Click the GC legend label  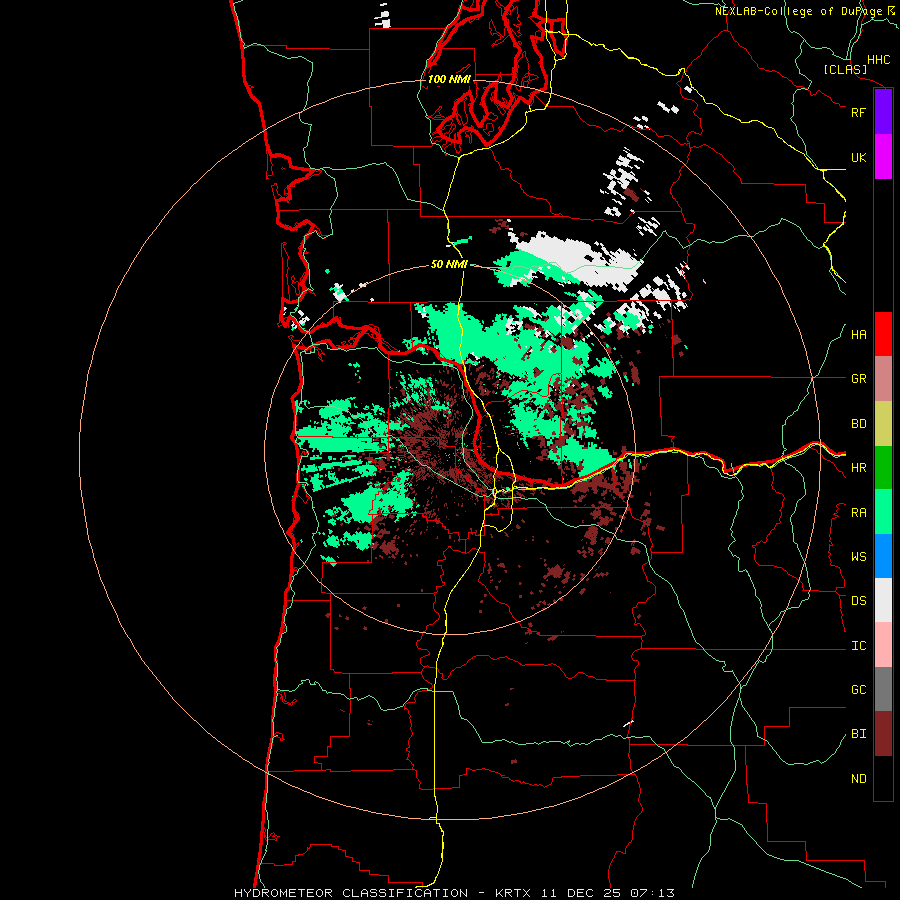pos(858,690)
